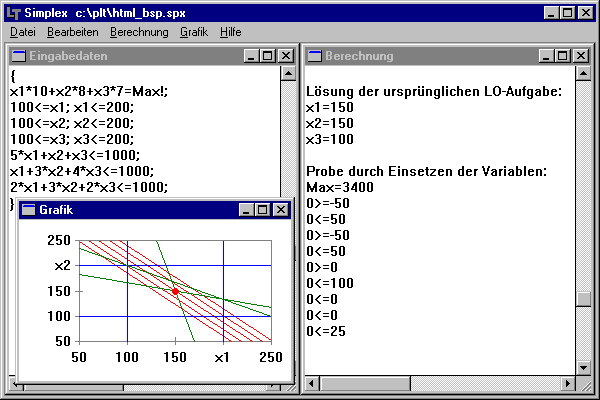
Task: Open the Berechnung menu in menu bar
Action: 139,32
